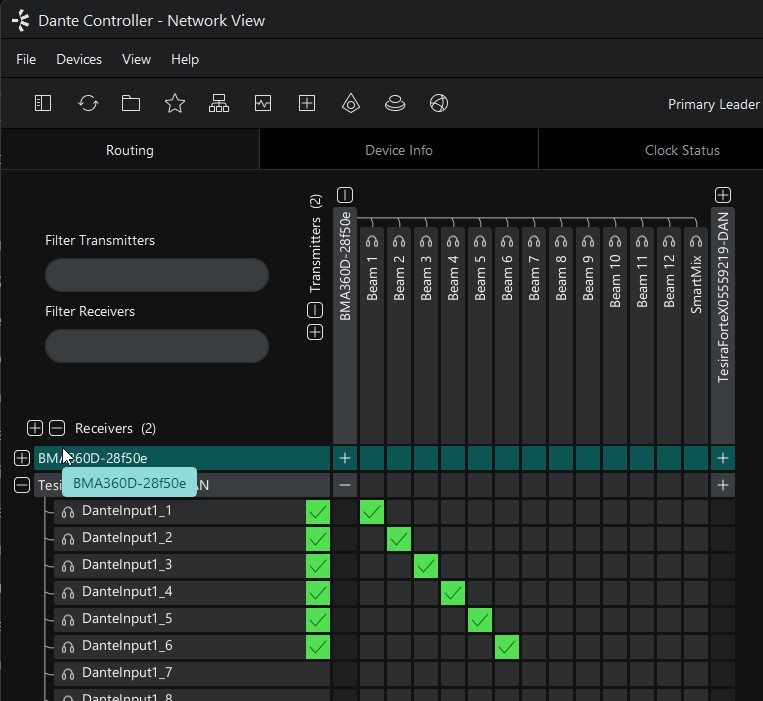Switch to the Device Info tab

tap(399, 150)
